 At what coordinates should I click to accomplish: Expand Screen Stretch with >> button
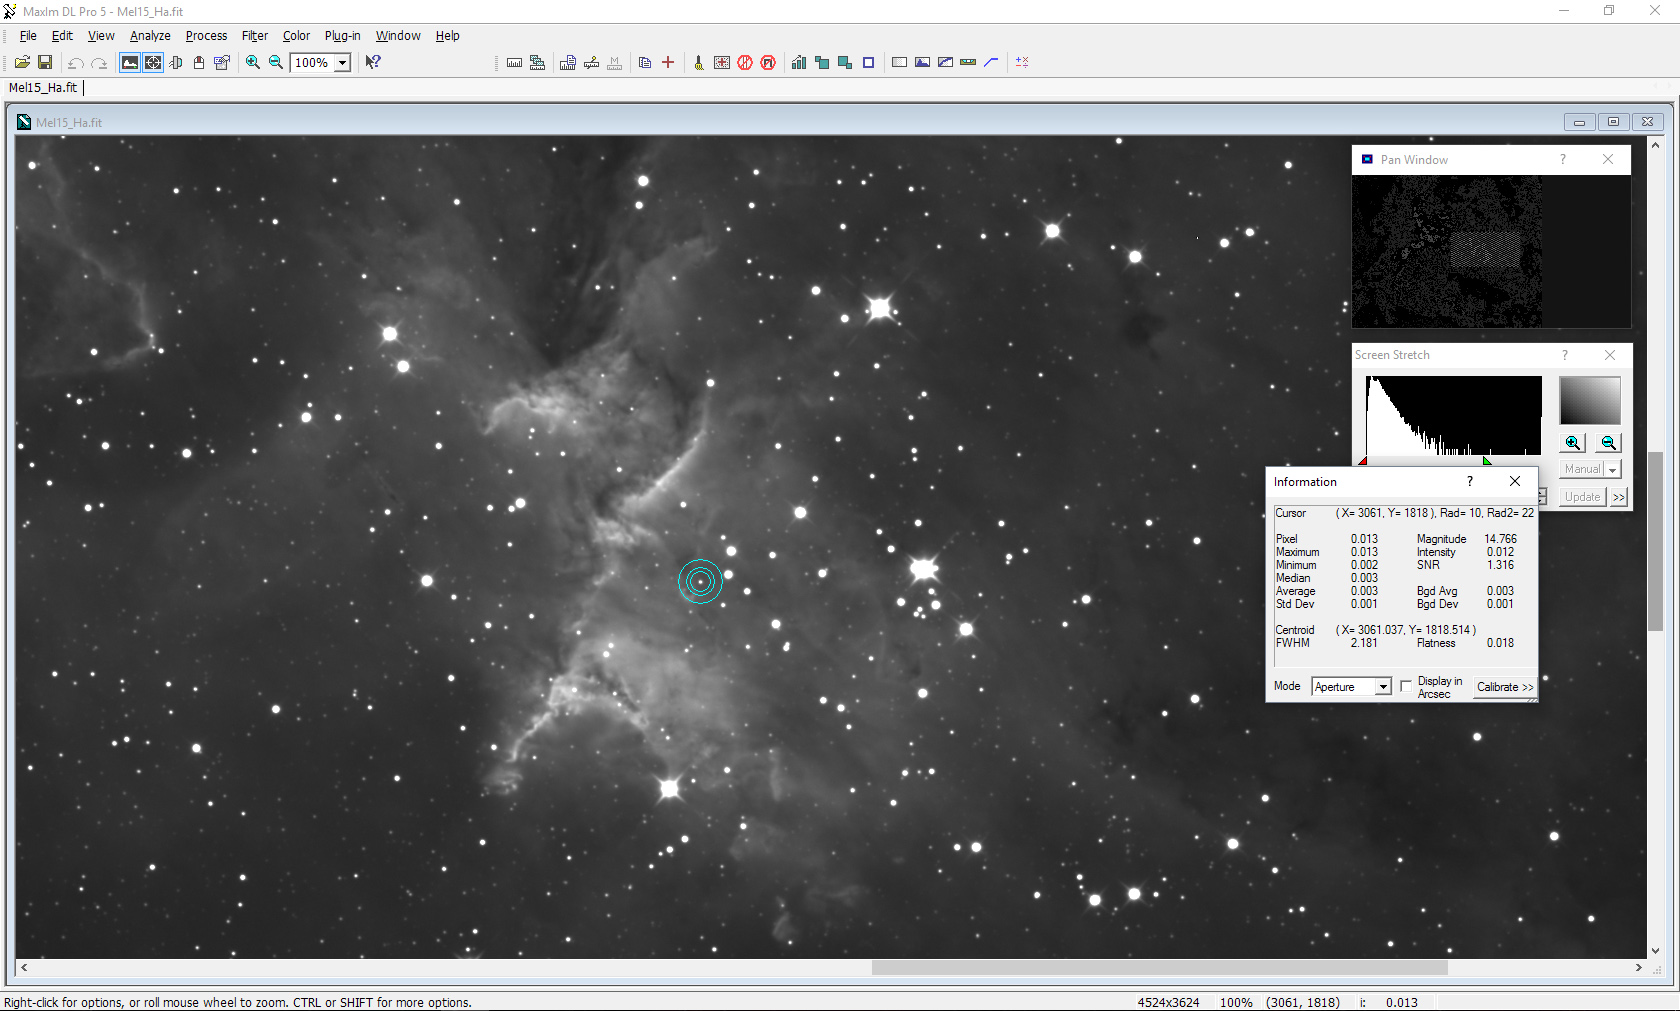click(1619, 497)
